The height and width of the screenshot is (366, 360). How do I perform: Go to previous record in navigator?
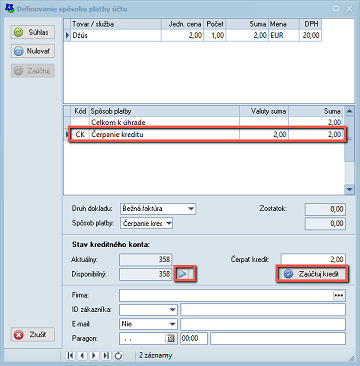click(82, 356)
